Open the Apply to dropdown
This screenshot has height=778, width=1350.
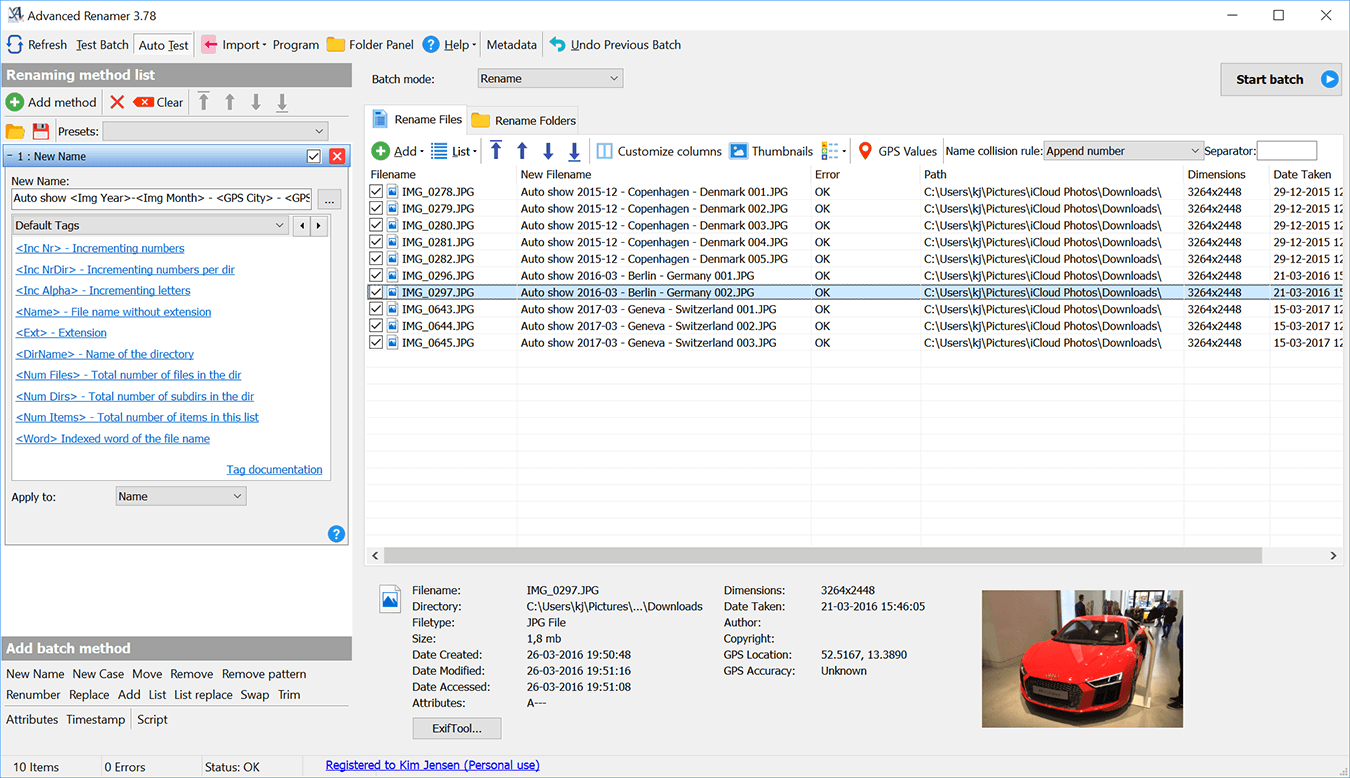pyautogui.click(x=180, y=496)
